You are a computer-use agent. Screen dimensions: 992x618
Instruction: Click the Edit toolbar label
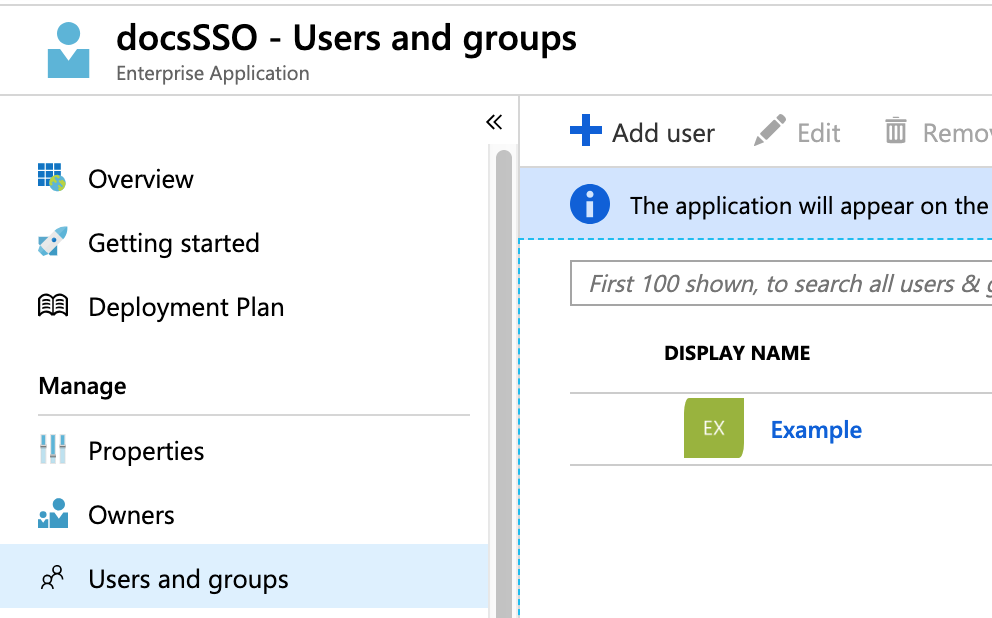pyautogui.click(x=819, y=133)
